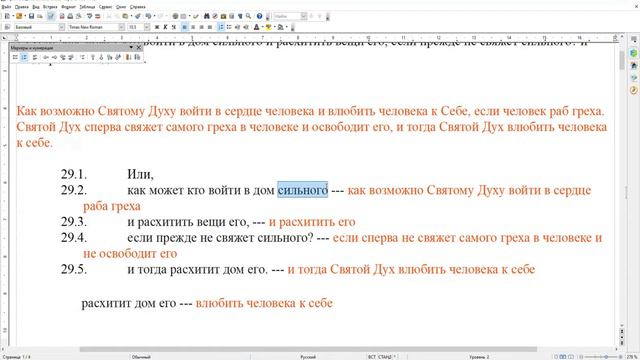This screenshot has height=360, width=640.
Task: Click the sidebar Navigator icon at right edge
Action: pyautogui.click(x=633, y=90)
